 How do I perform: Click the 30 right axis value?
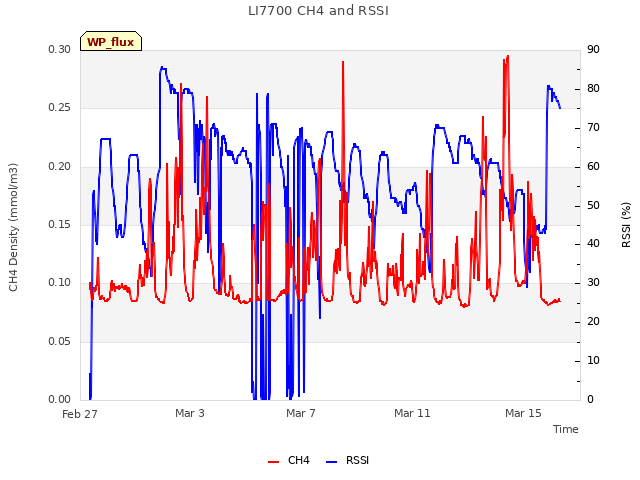[x=593, y=282]
